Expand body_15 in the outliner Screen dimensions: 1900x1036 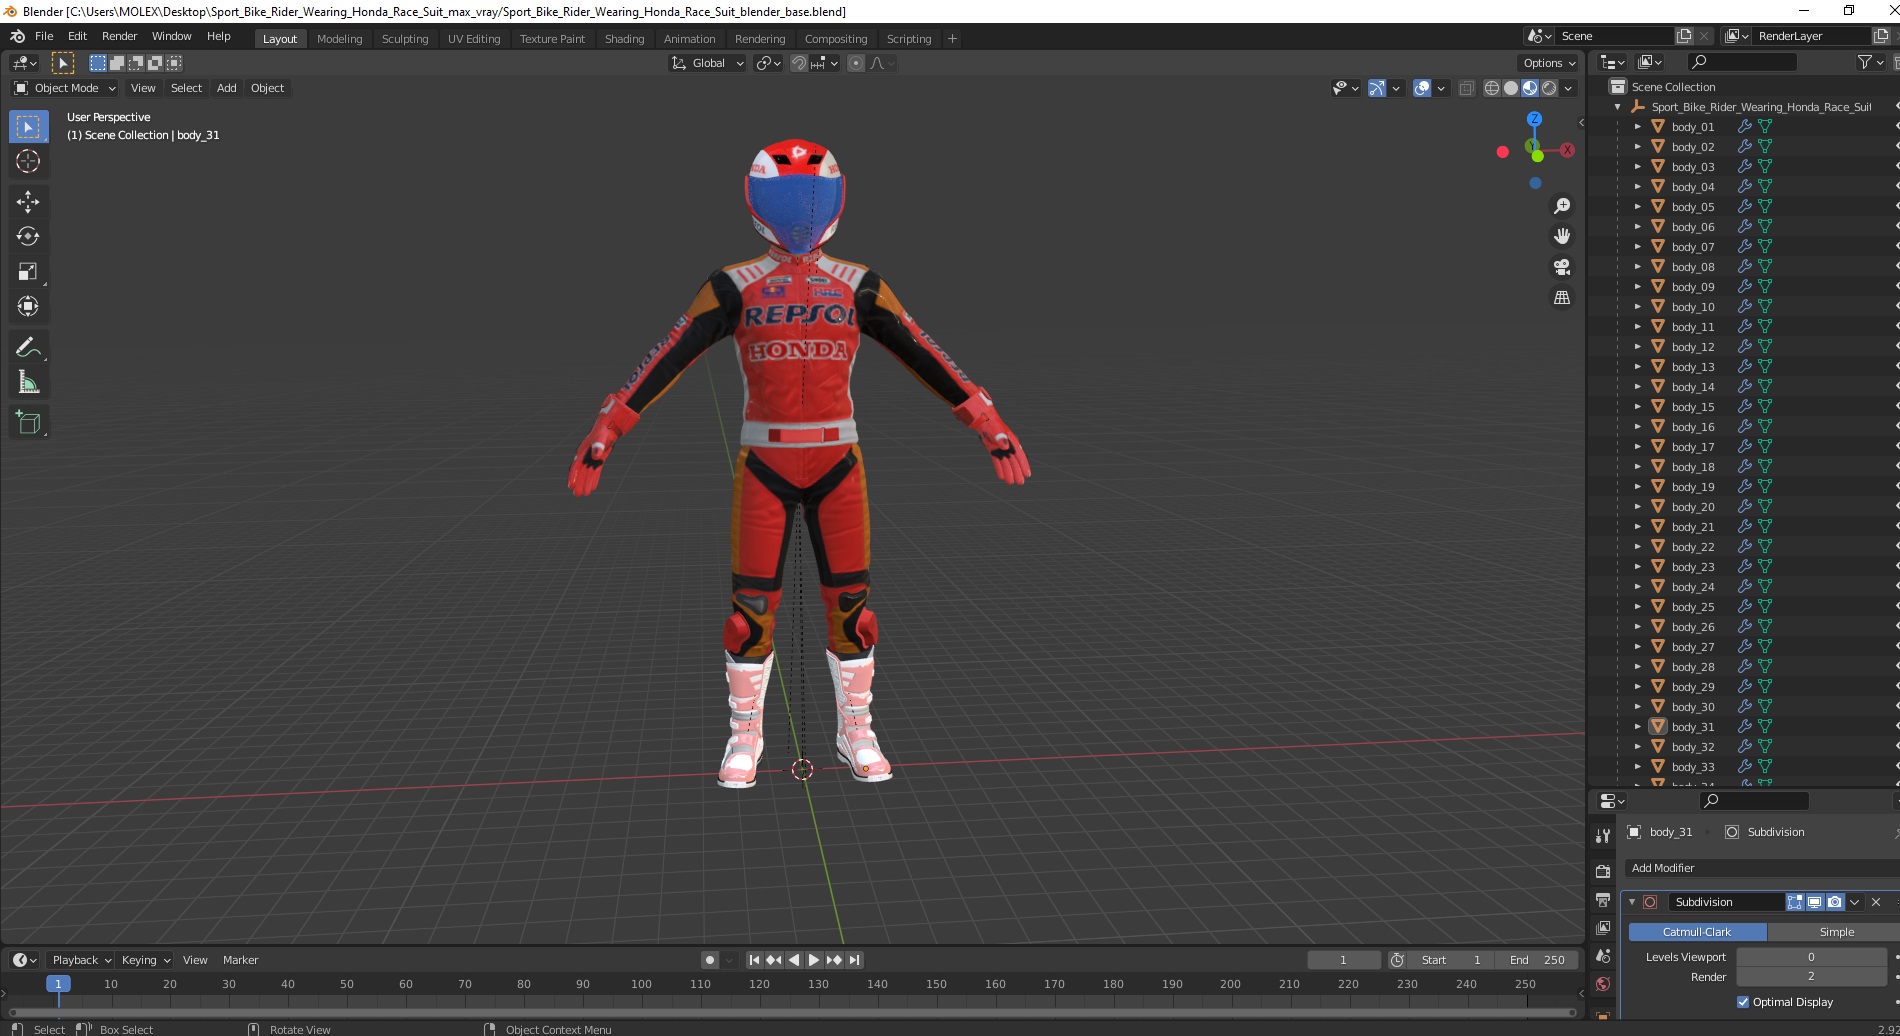[x=1637, y=407]
